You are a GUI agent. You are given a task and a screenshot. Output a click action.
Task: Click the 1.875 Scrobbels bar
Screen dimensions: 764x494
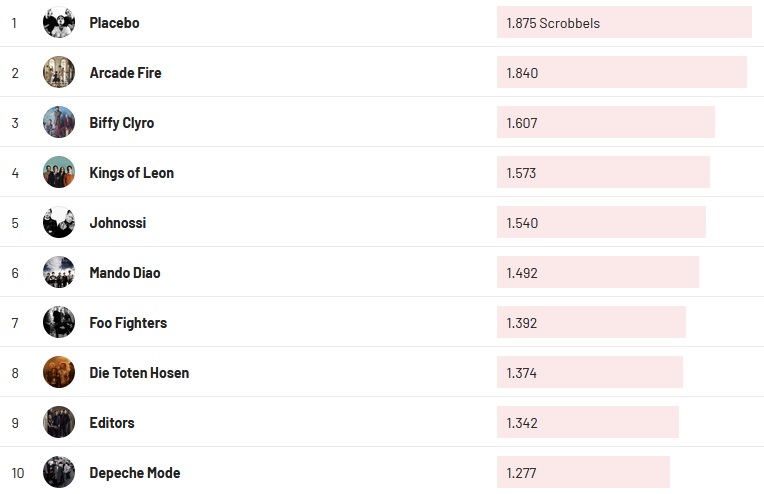[623, 22]
